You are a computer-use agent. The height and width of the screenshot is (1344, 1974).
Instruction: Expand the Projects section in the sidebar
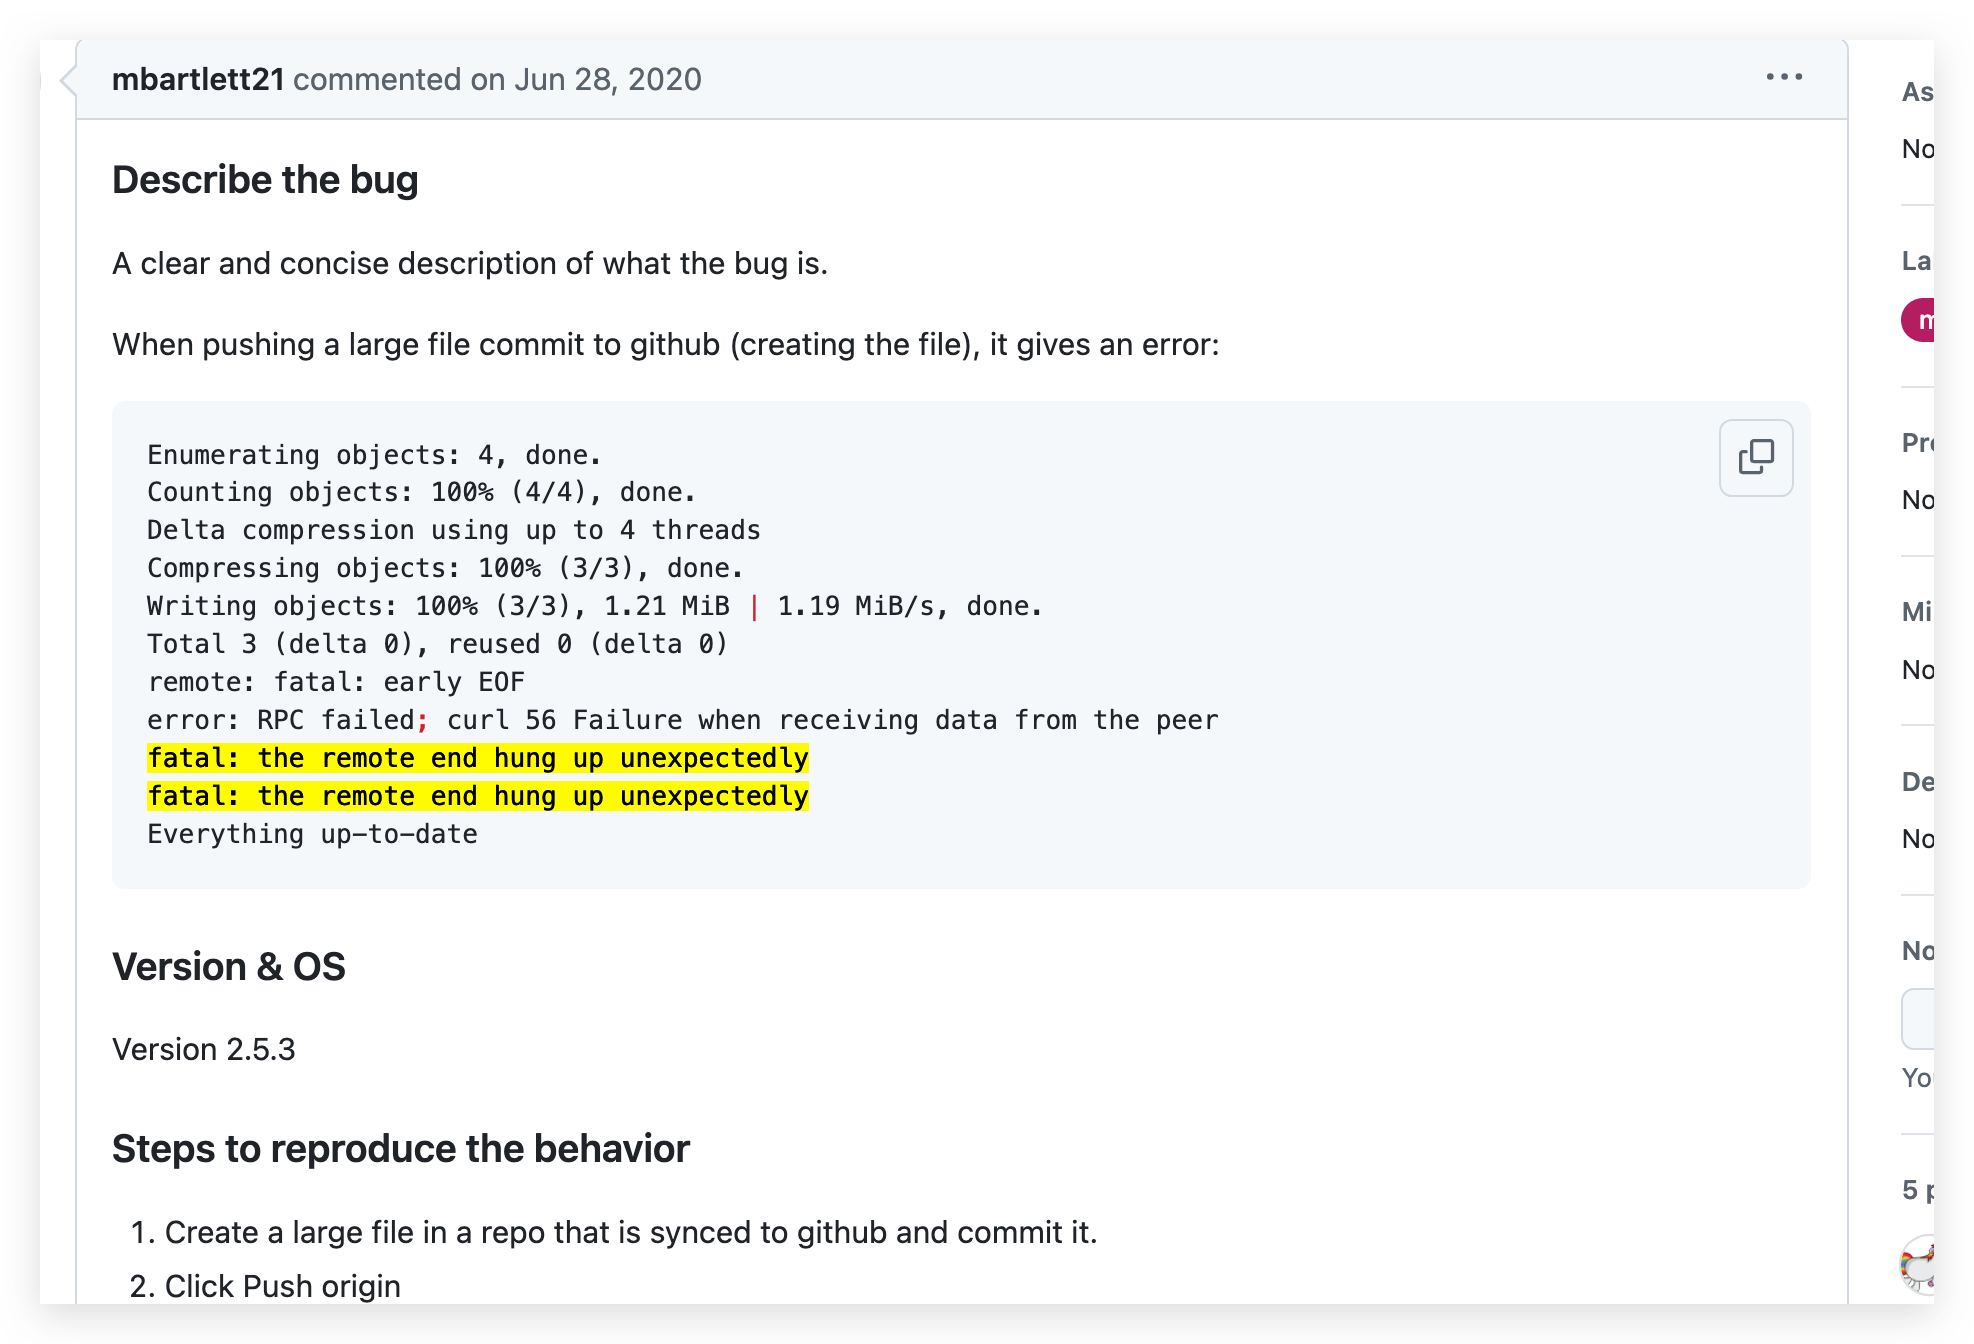1918,442
